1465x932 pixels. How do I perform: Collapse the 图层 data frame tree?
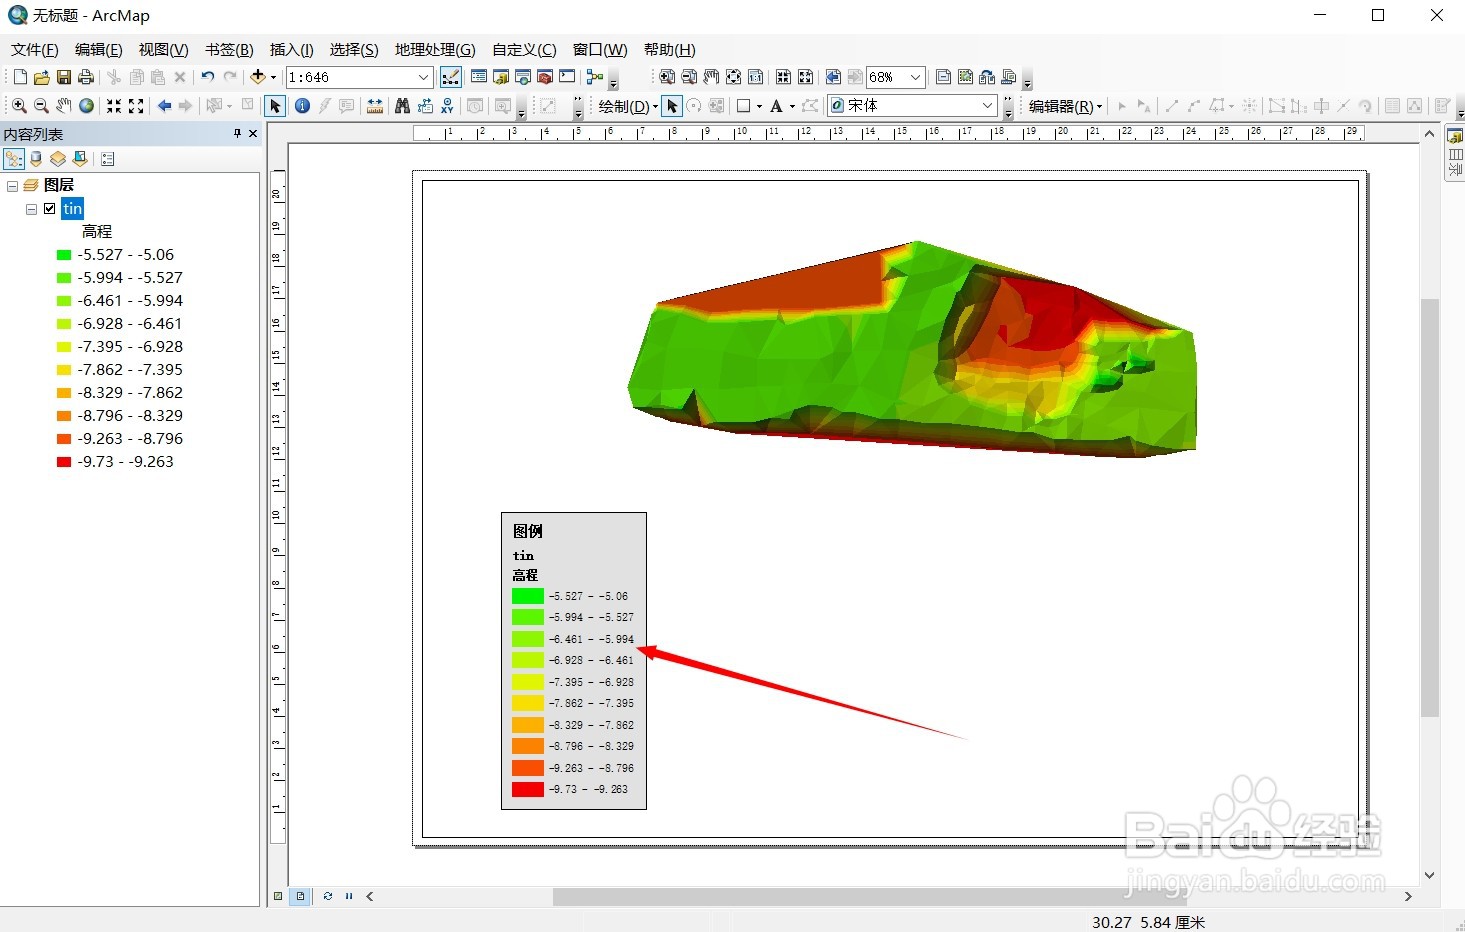point(12,185)
